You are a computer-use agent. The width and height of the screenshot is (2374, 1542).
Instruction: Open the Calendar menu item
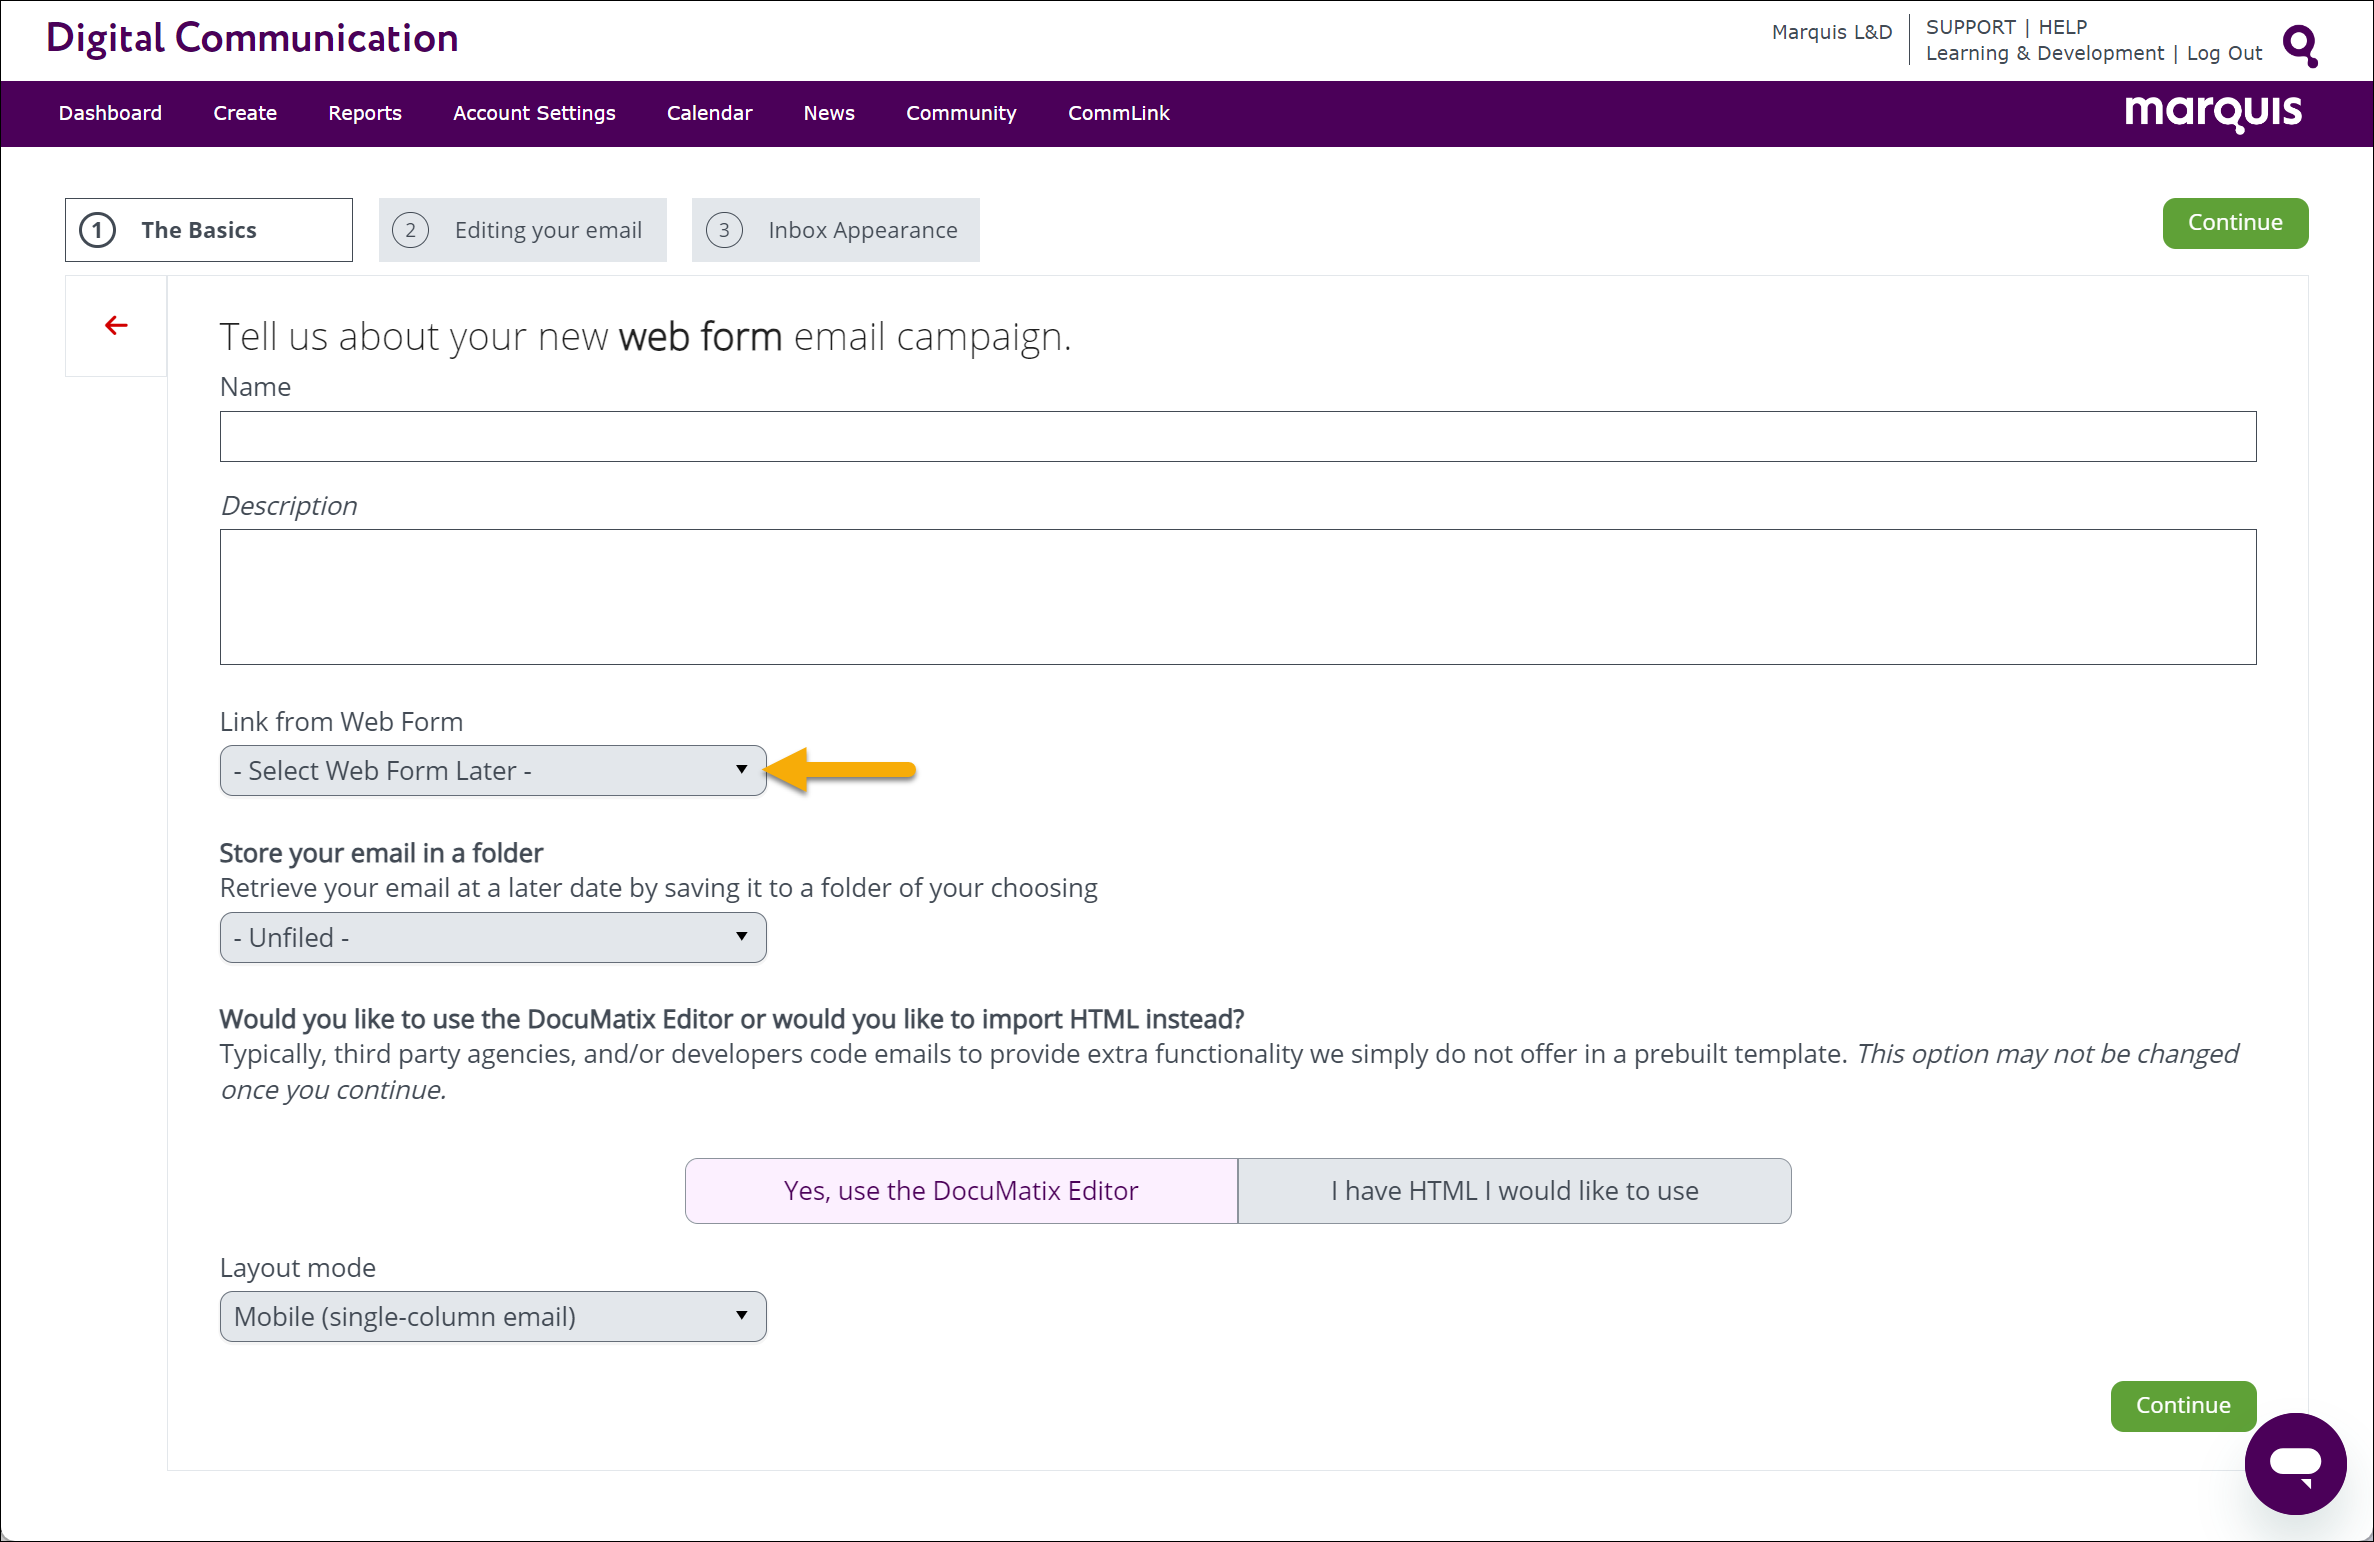(x=709, y=113)
